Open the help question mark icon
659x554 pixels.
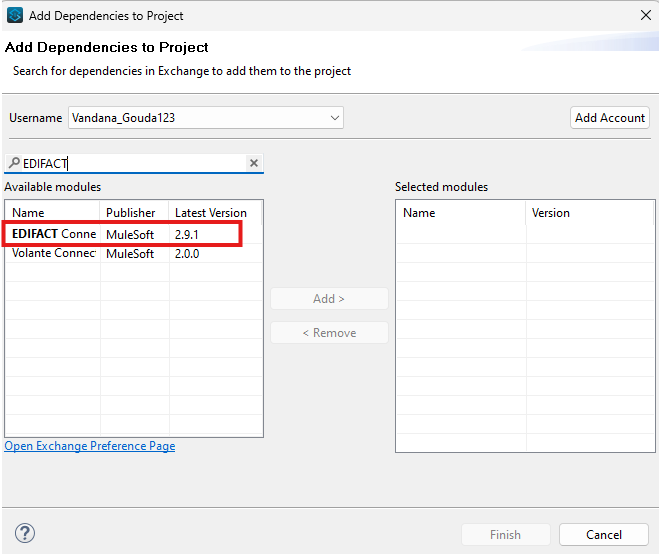25,533
